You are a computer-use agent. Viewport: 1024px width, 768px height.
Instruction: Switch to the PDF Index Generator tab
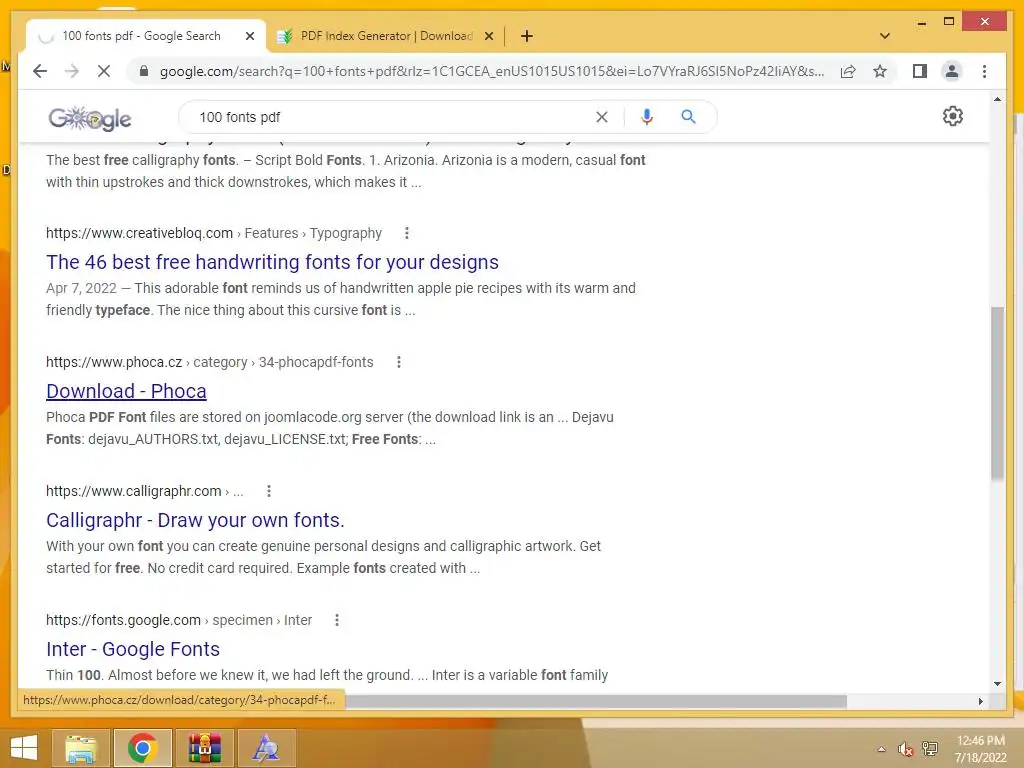click(387, 36)
